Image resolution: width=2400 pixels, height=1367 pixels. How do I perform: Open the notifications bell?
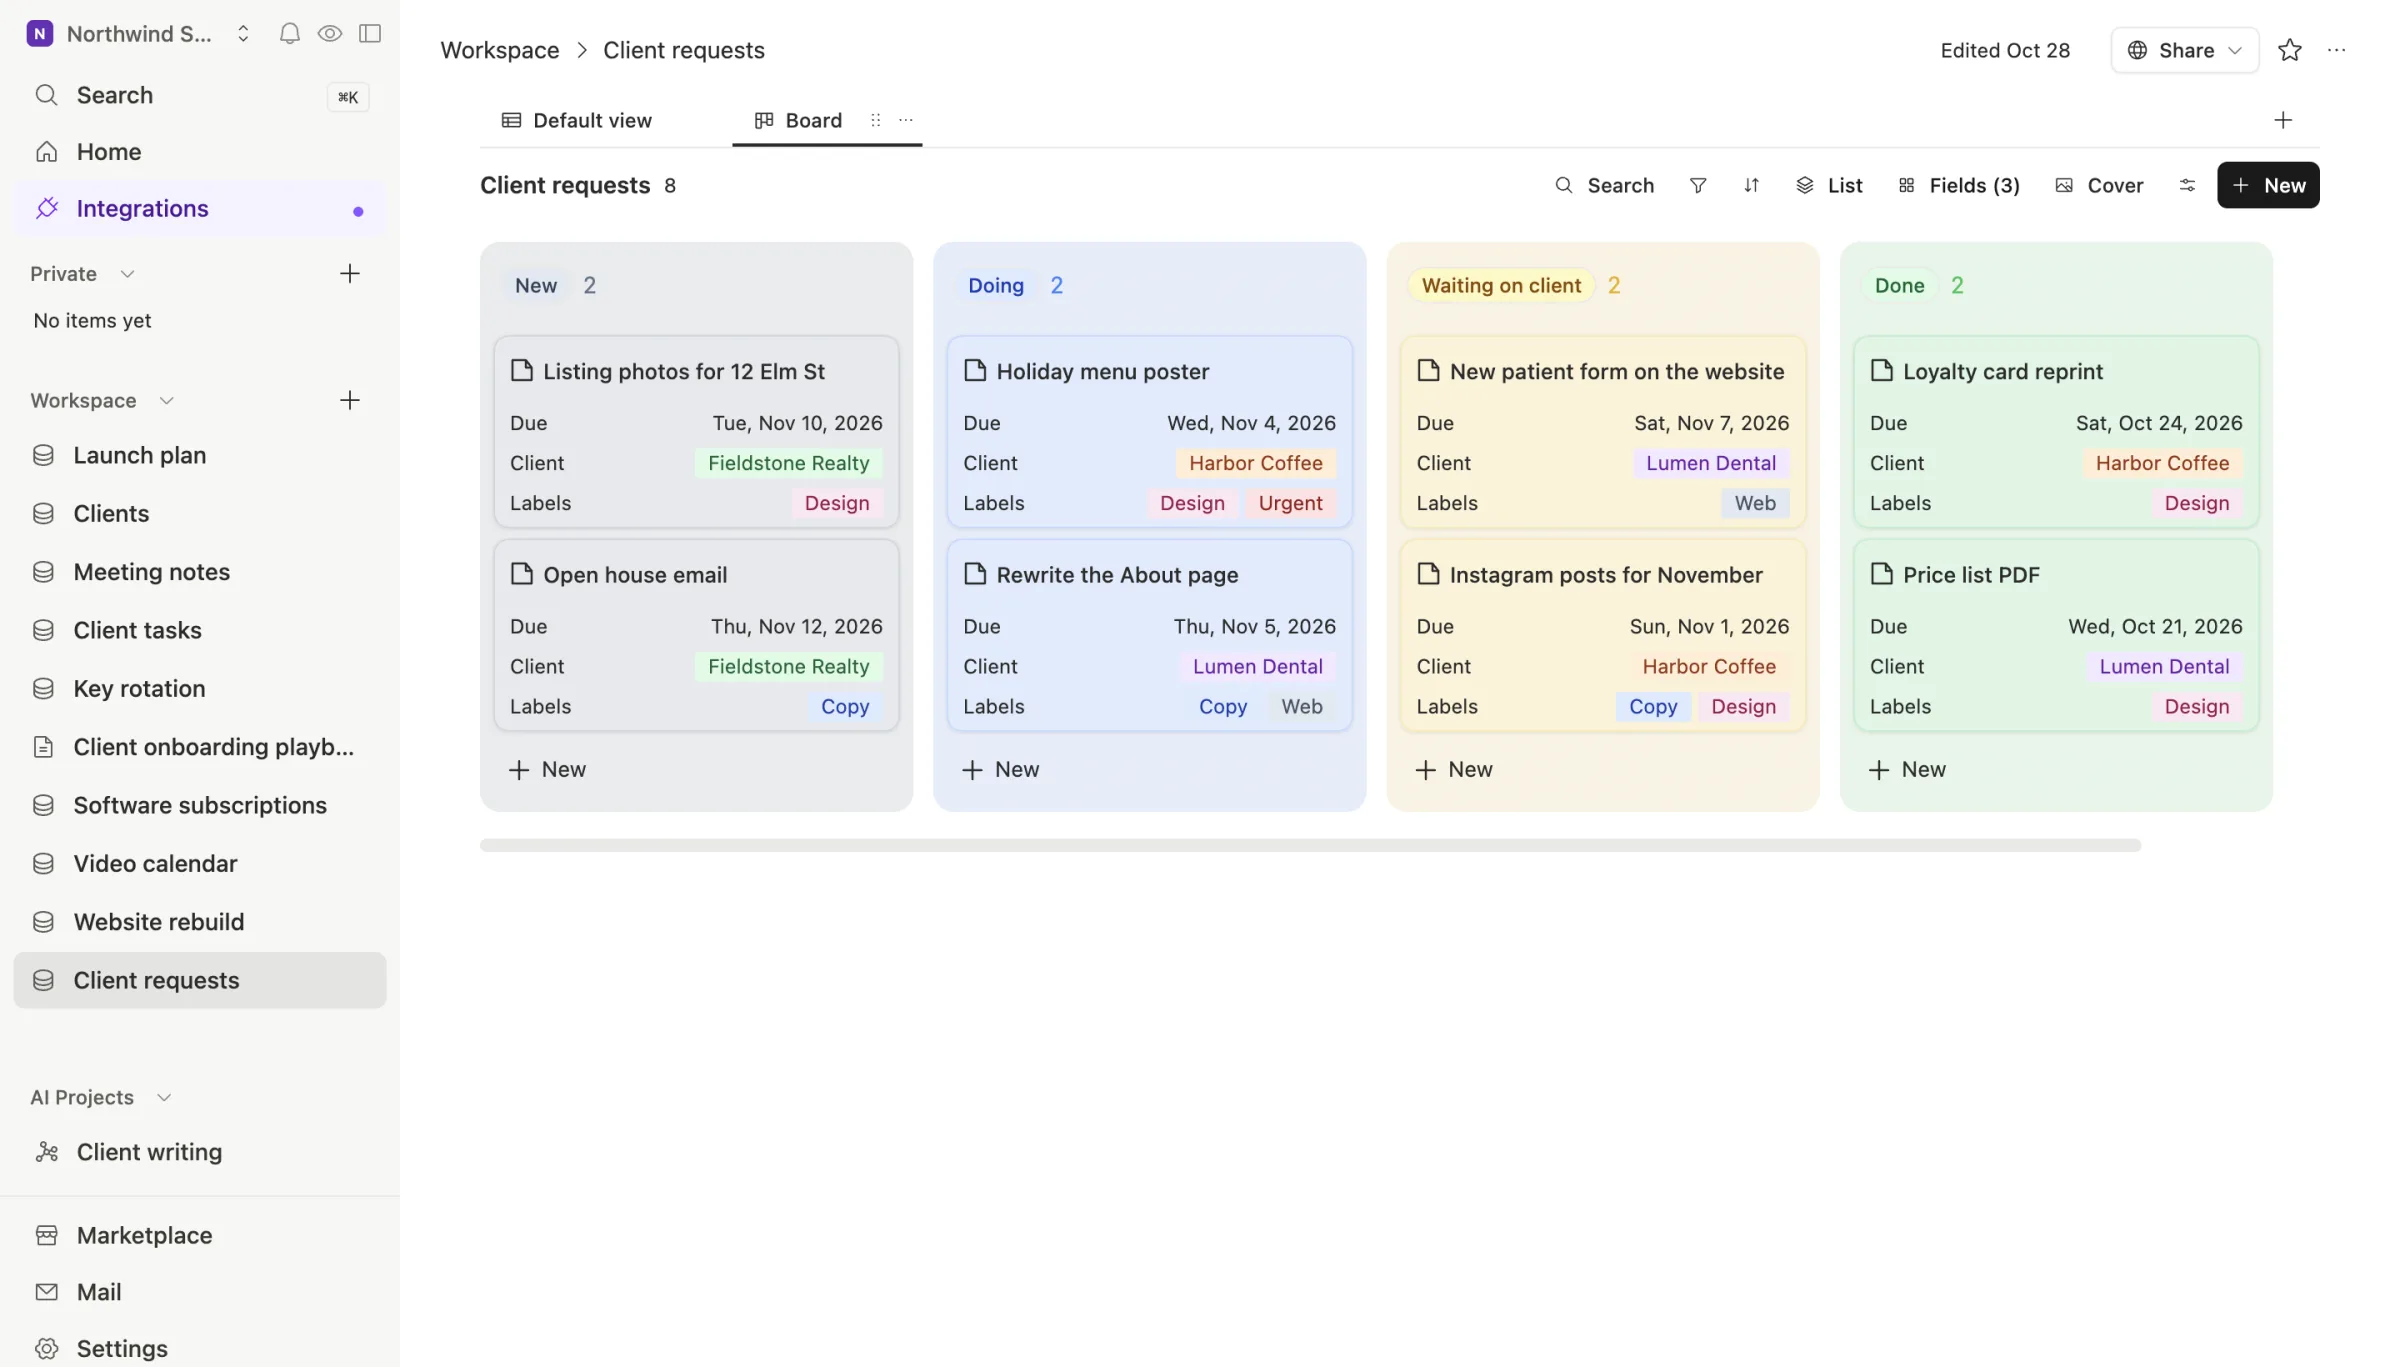(289, 34)
